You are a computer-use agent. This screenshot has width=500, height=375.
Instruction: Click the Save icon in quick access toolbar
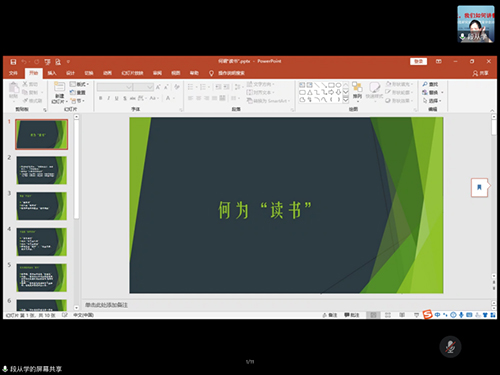pyautogui.click(x=13, y=62)
